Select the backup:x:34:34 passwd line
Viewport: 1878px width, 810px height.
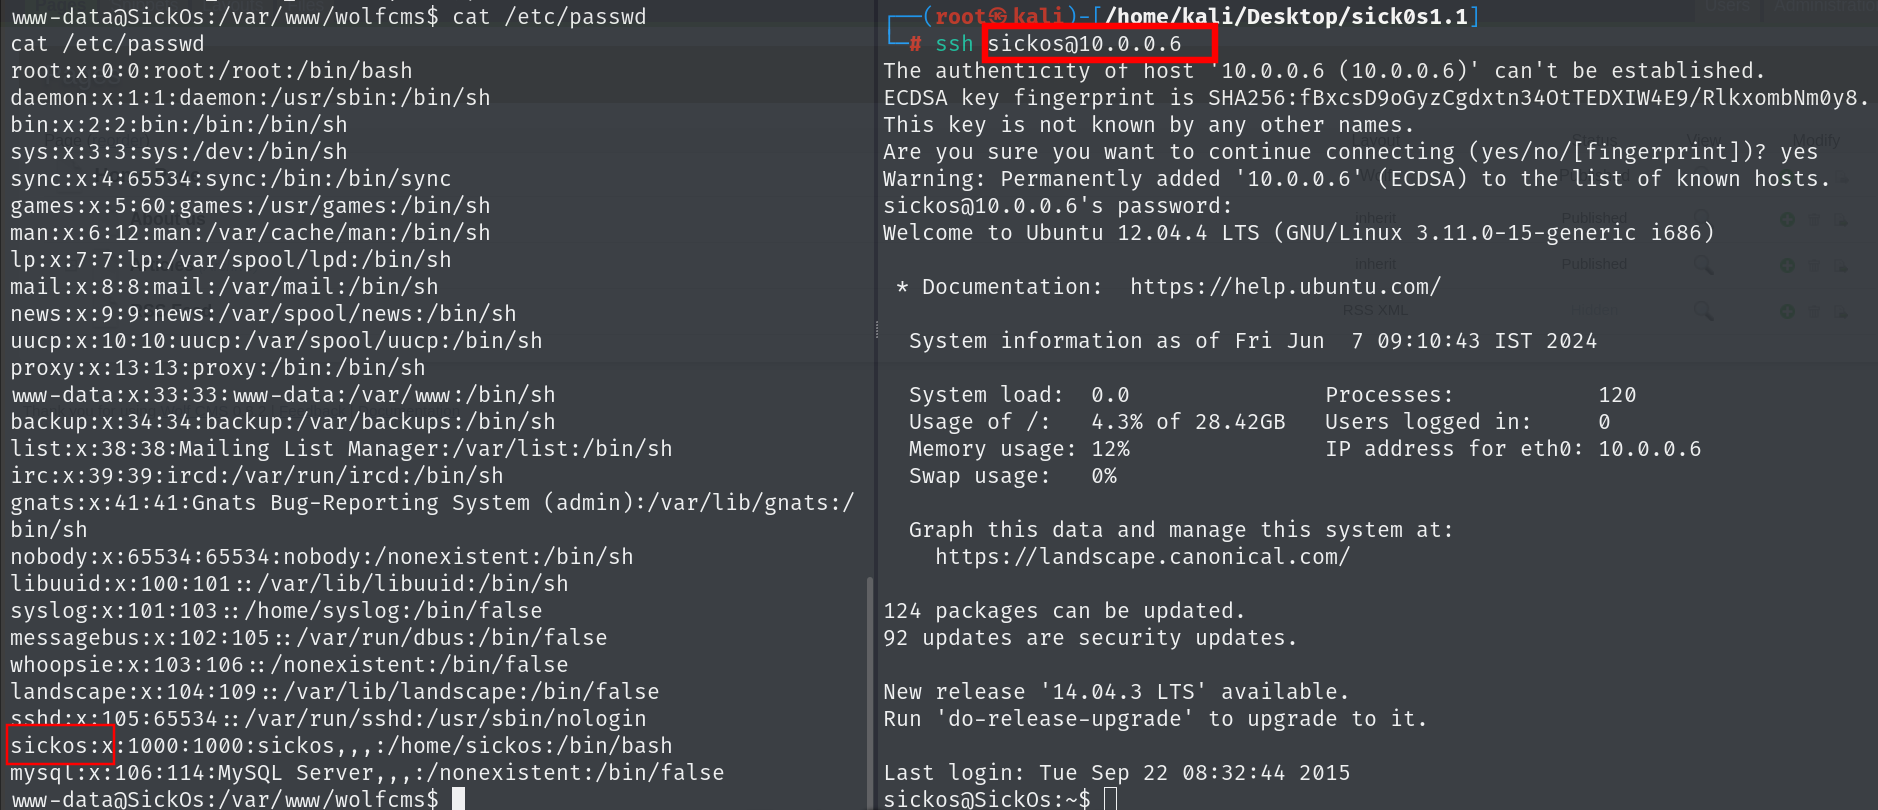[x=283, y=422]
